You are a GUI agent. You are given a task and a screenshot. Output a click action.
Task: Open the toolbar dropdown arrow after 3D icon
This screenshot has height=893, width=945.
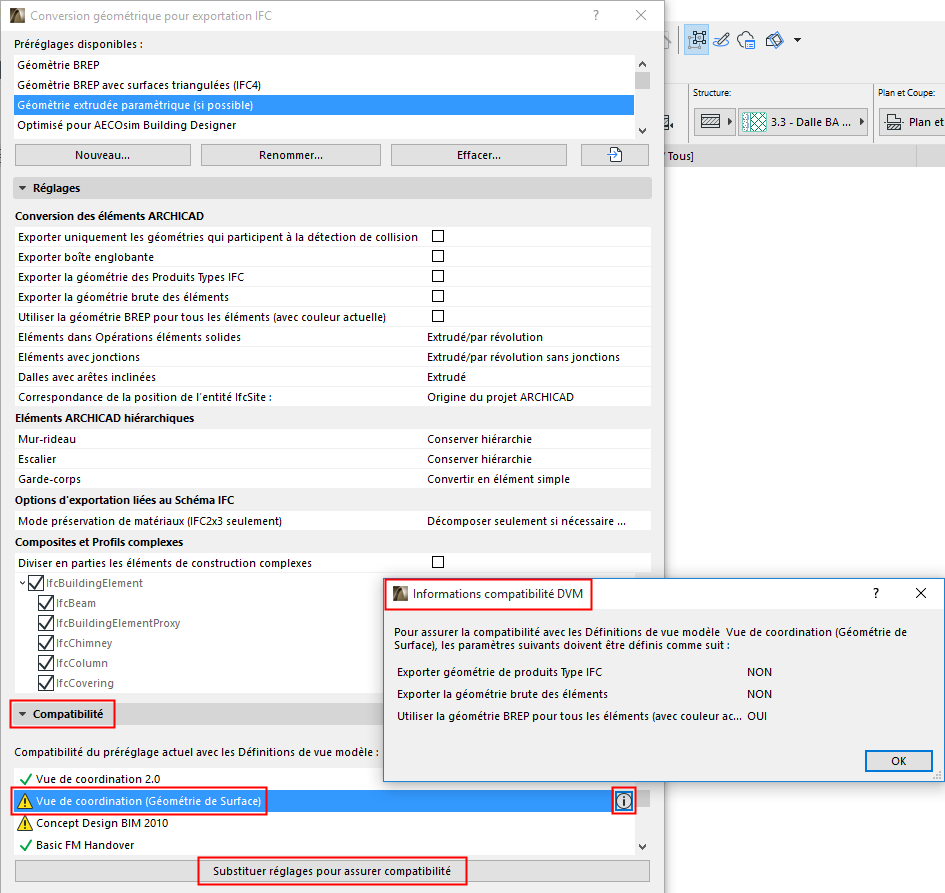pos(797,40)
